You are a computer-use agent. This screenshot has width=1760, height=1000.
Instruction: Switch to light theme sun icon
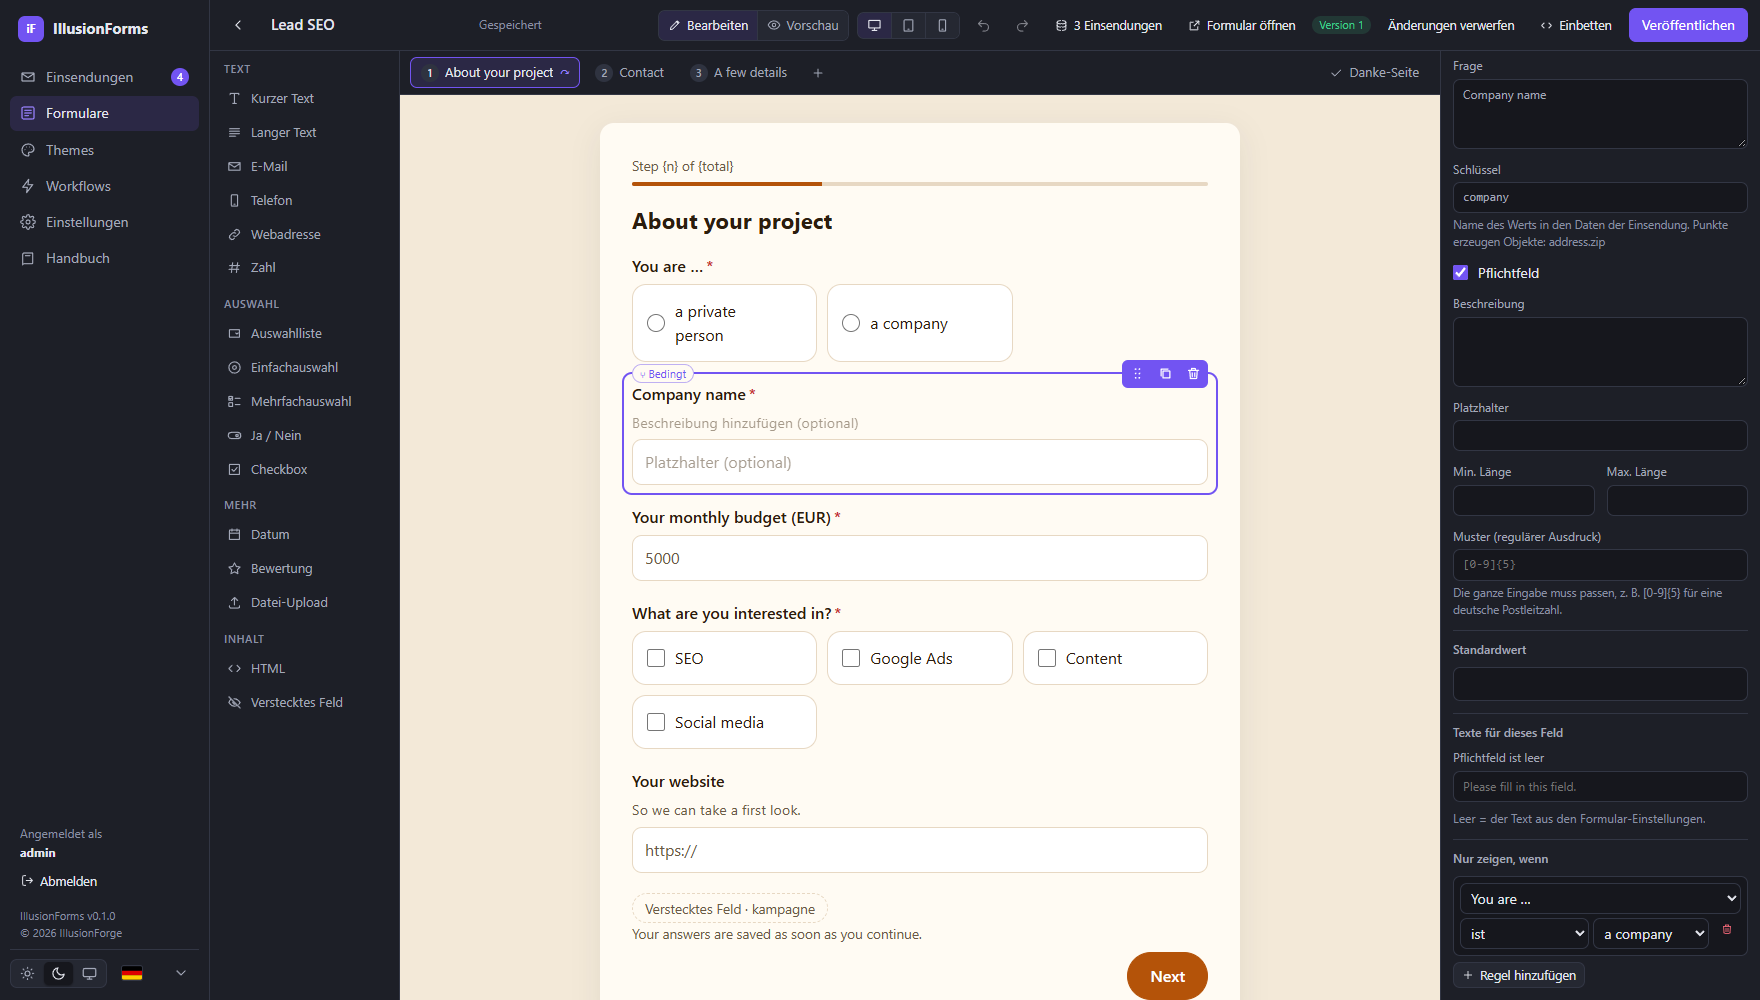[x=28, y=973]
